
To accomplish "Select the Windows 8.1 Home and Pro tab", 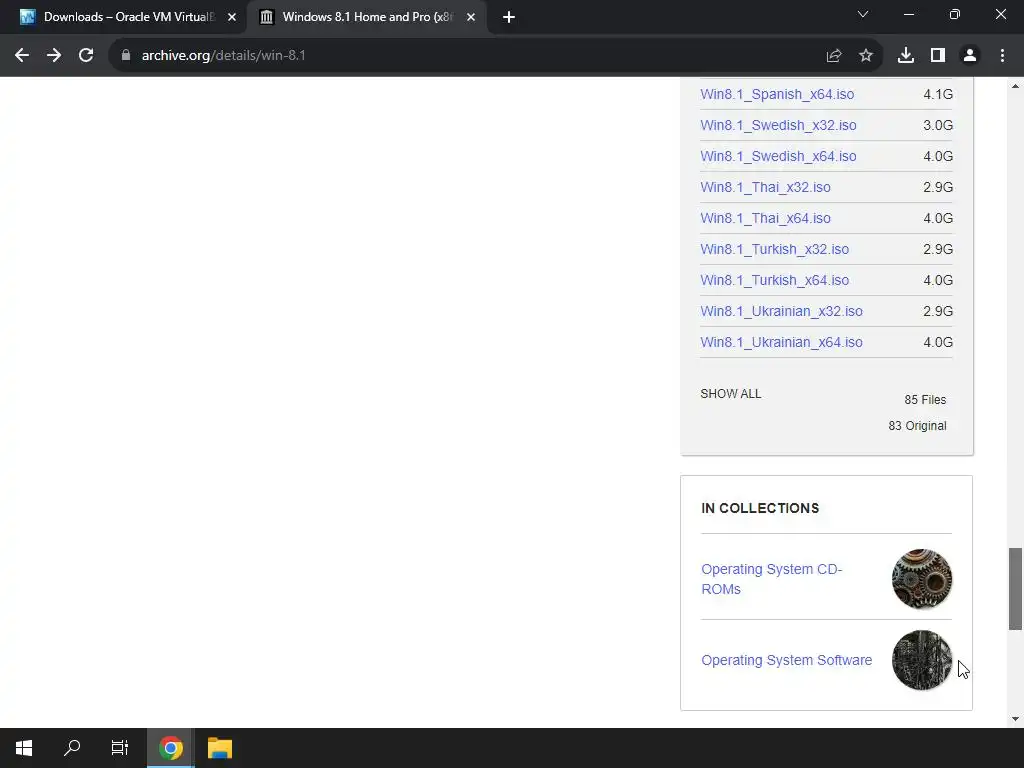I will (366, 17).
